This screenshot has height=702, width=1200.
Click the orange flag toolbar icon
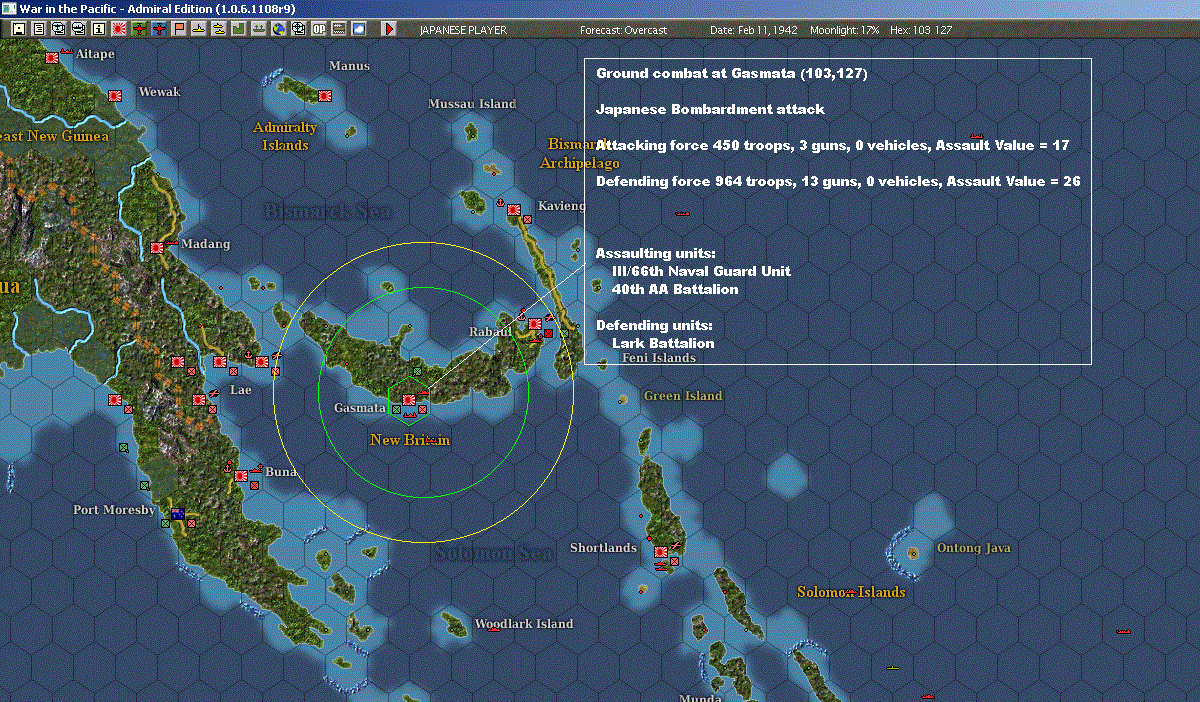point(179,29)
